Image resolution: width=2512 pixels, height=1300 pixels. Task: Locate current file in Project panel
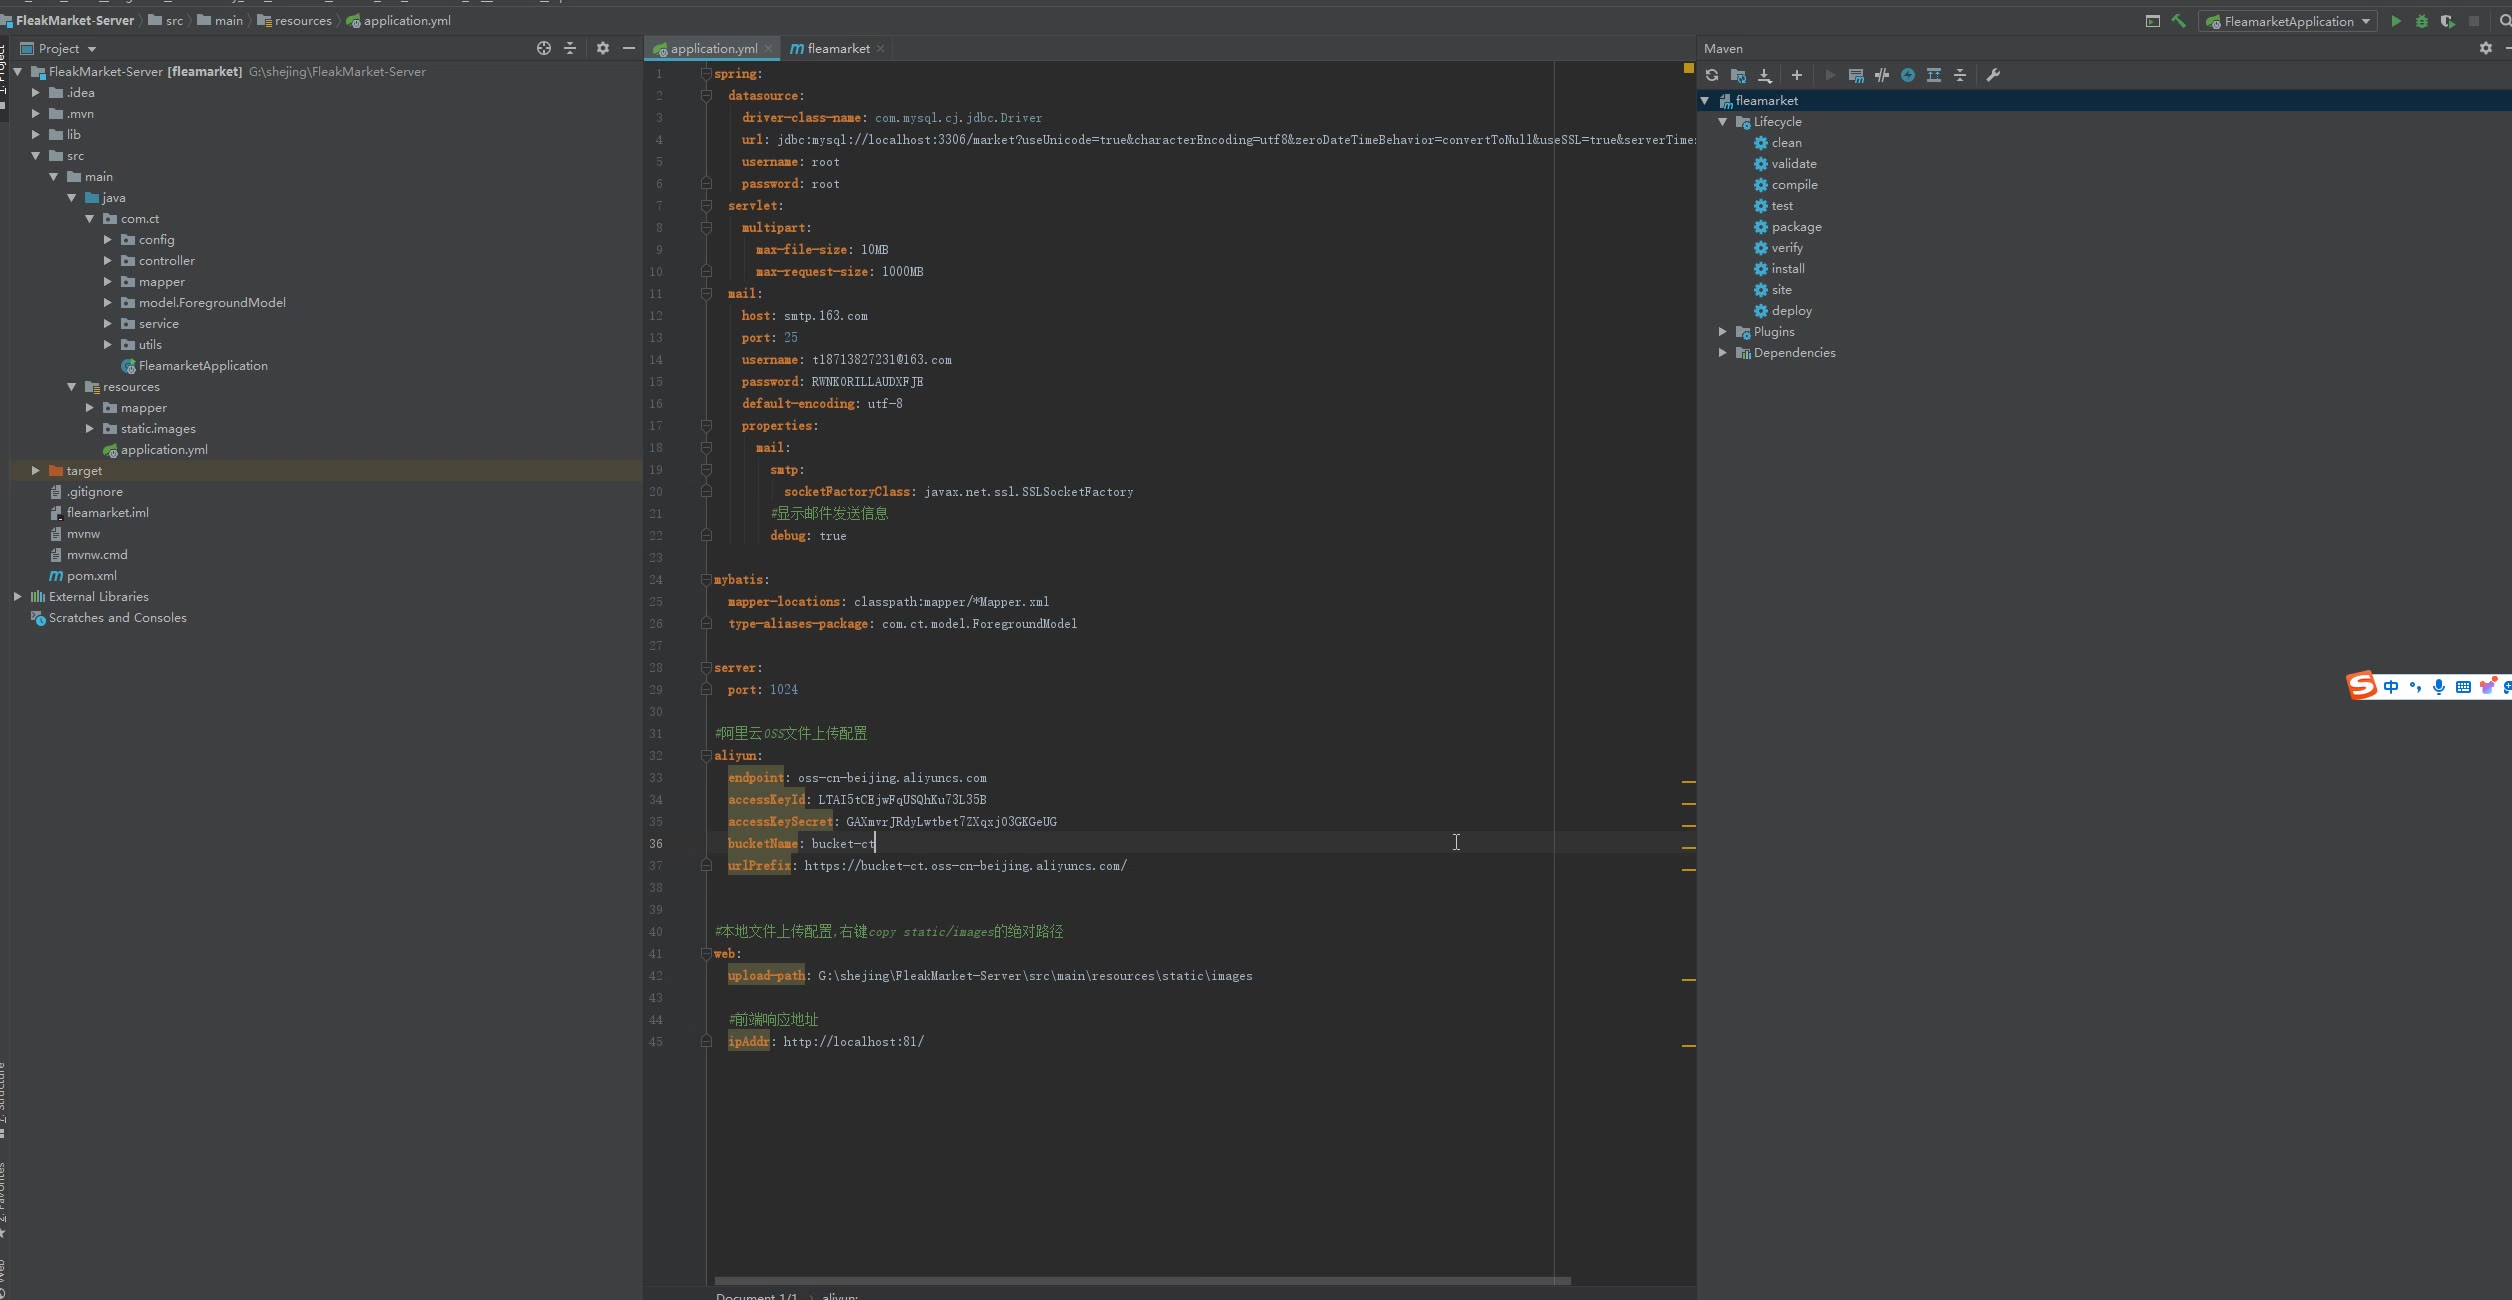[544, 48]
